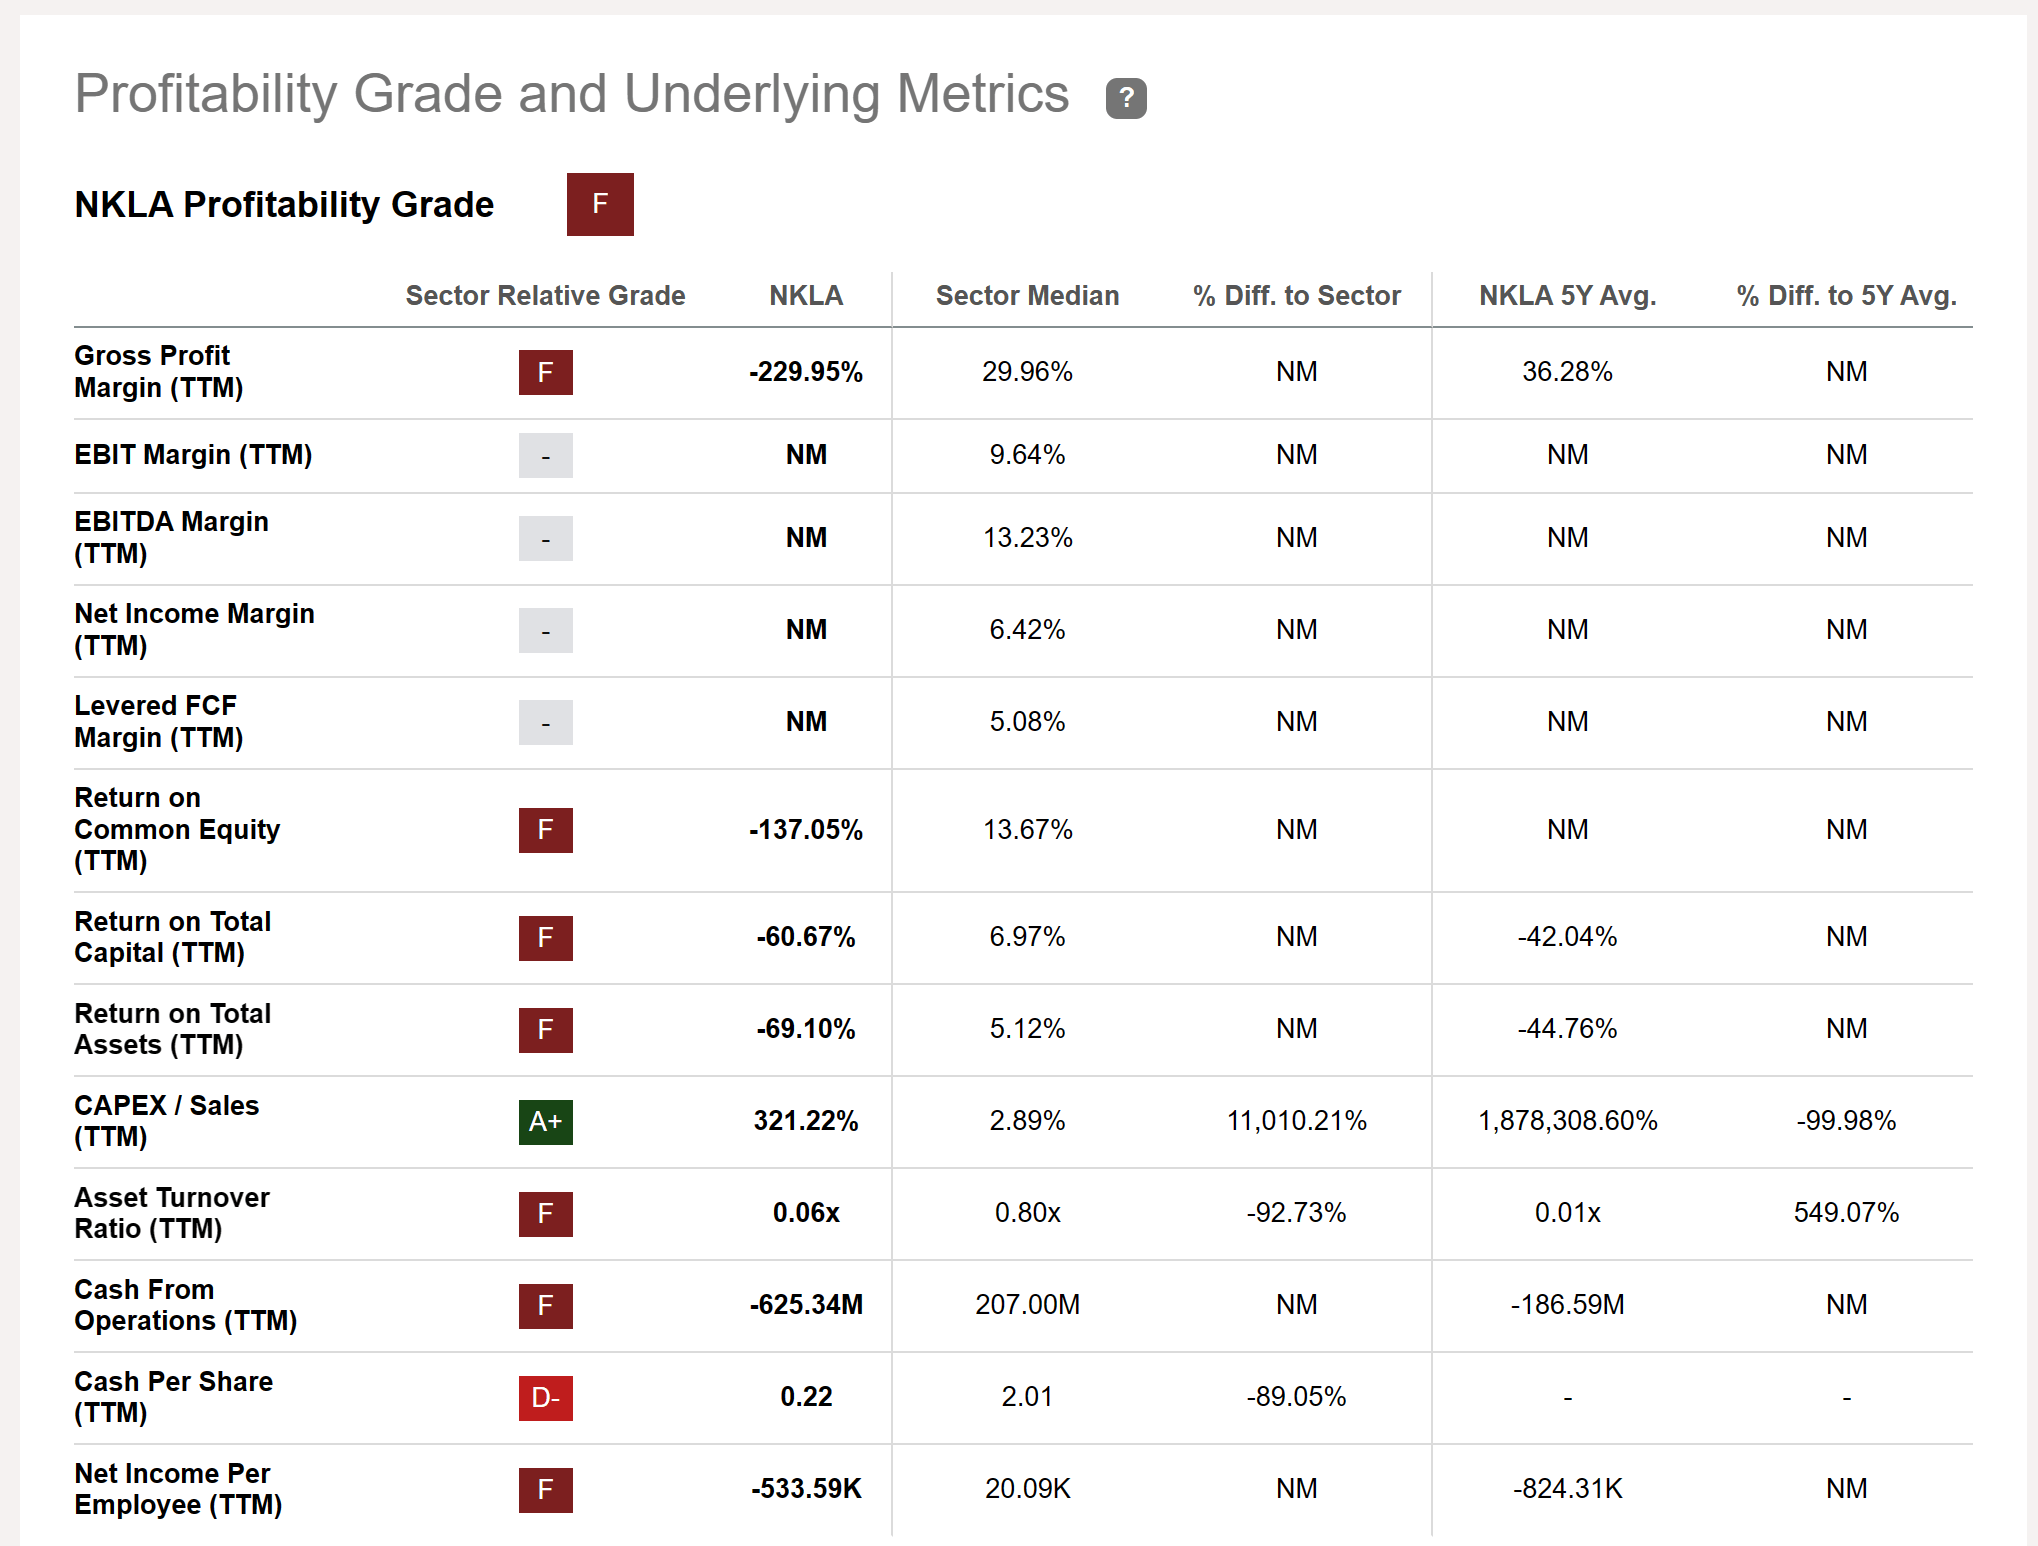Image resolution: width=2038 pixels, height=1546 pixels.
Task: Click the NKLA 5Y Avg. column header
Action: click(1567, 296)
